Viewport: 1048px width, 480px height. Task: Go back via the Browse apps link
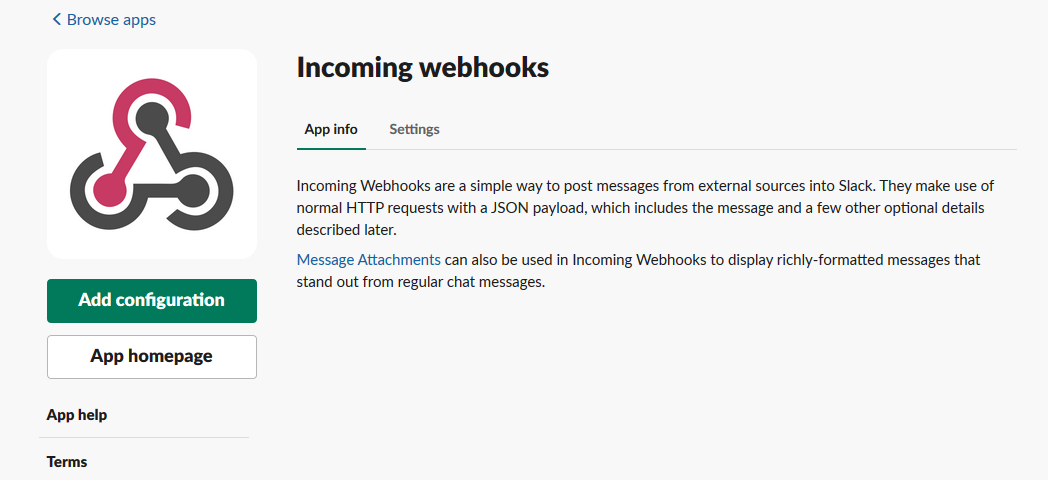click(x=110, y=20)
